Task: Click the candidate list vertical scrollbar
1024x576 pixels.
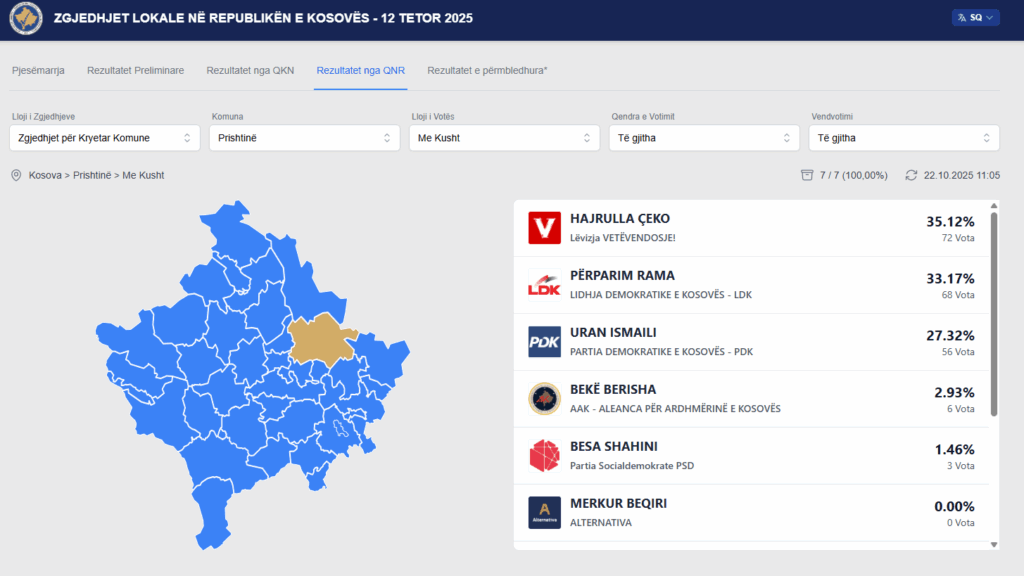Action: pos(993,310)
